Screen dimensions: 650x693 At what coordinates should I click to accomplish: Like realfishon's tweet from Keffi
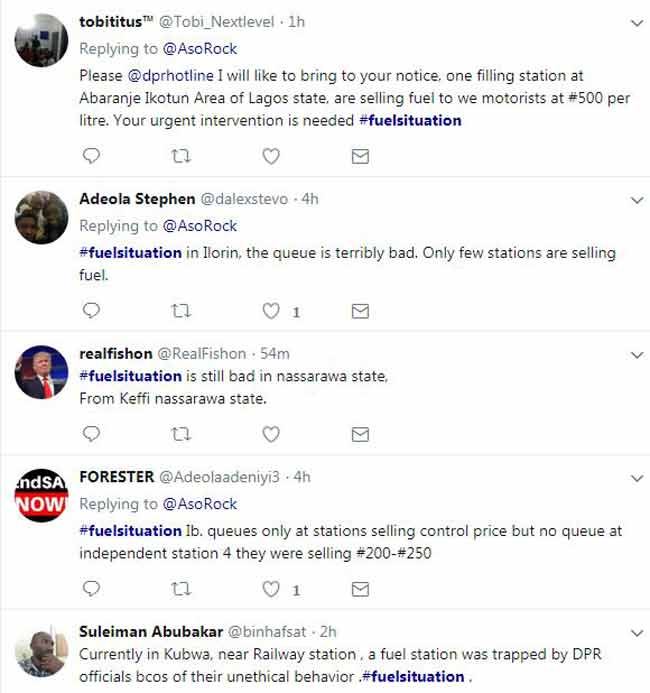(270, 433)
